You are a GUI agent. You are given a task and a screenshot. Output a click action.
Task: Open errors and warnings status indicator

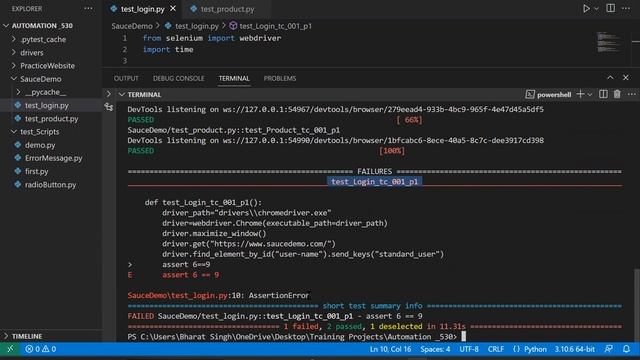[40, 349]
